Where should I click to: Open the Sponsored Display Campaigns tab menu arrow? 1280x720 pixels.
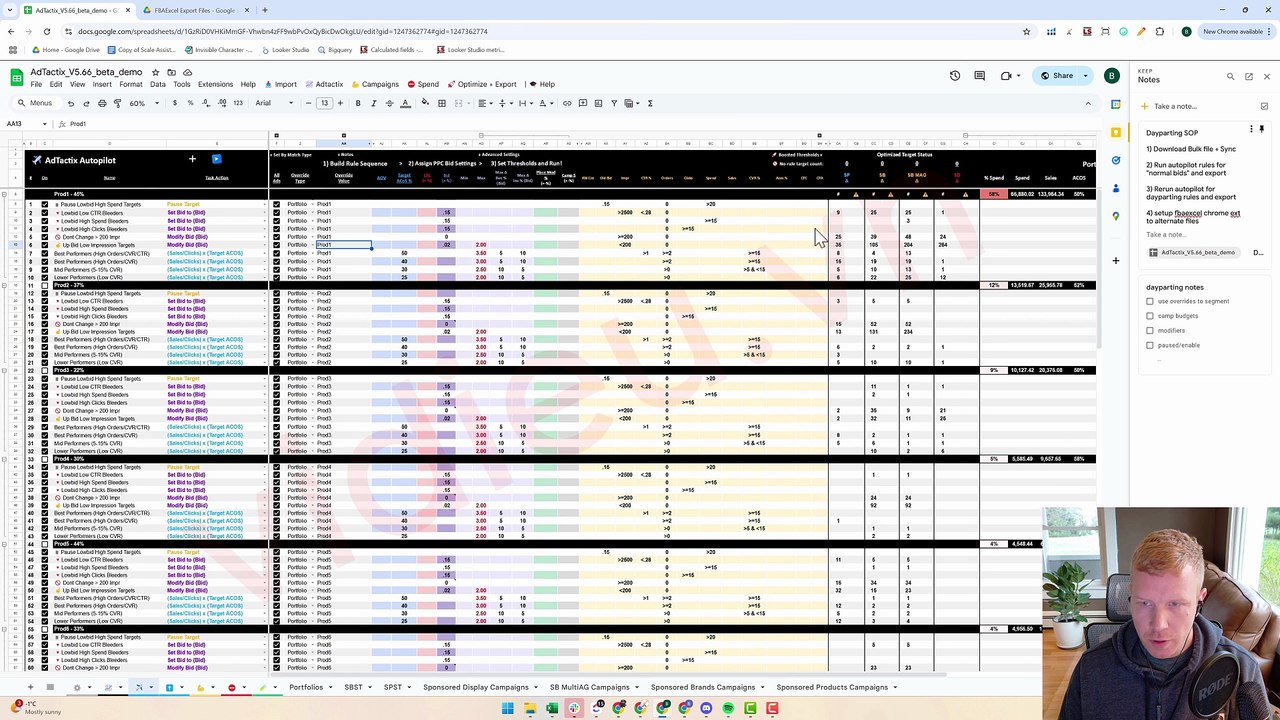coord(535,688)
